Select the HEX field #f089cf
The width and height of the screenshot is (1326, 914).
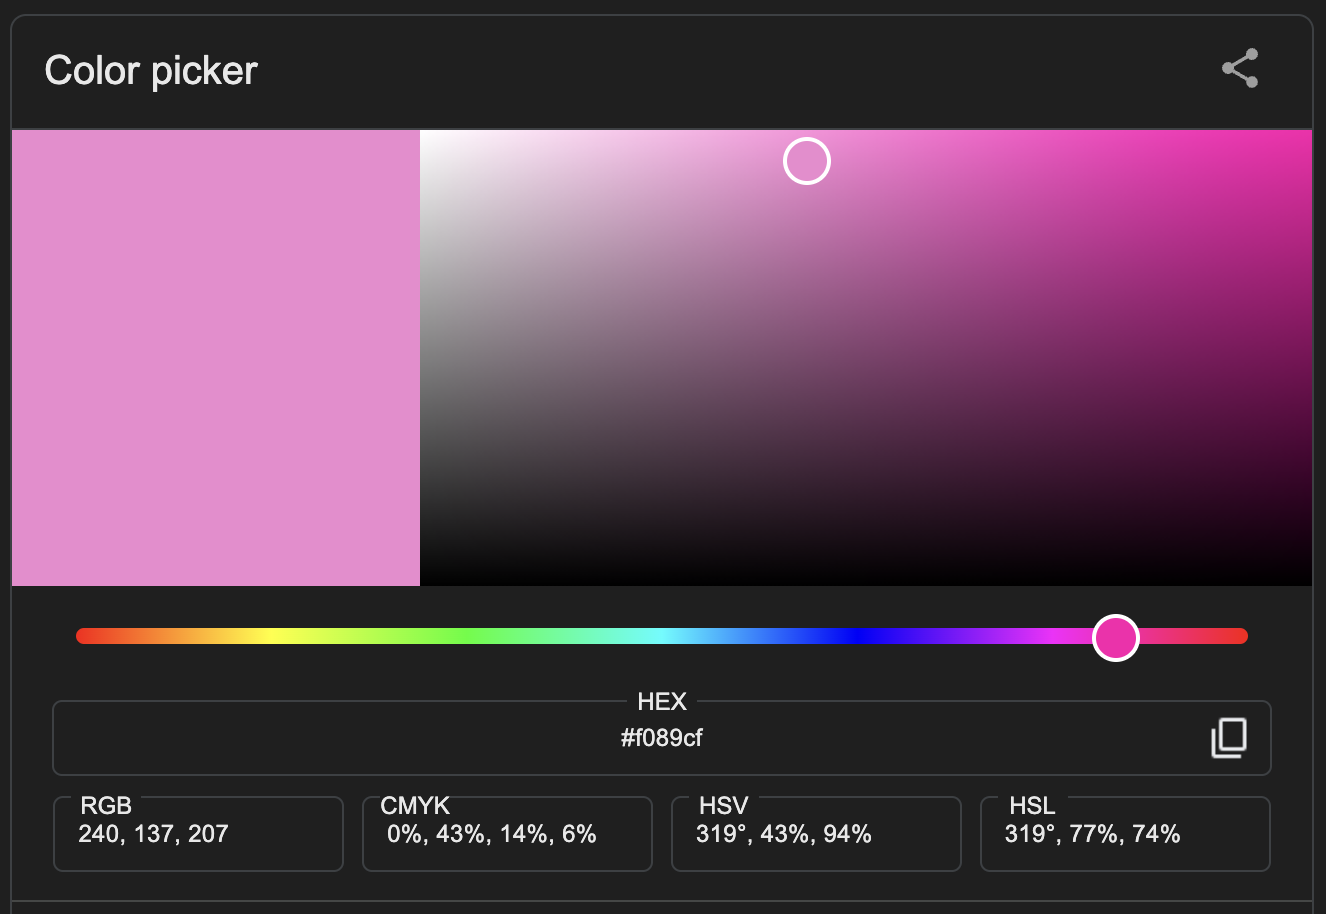tap(662, 738)
